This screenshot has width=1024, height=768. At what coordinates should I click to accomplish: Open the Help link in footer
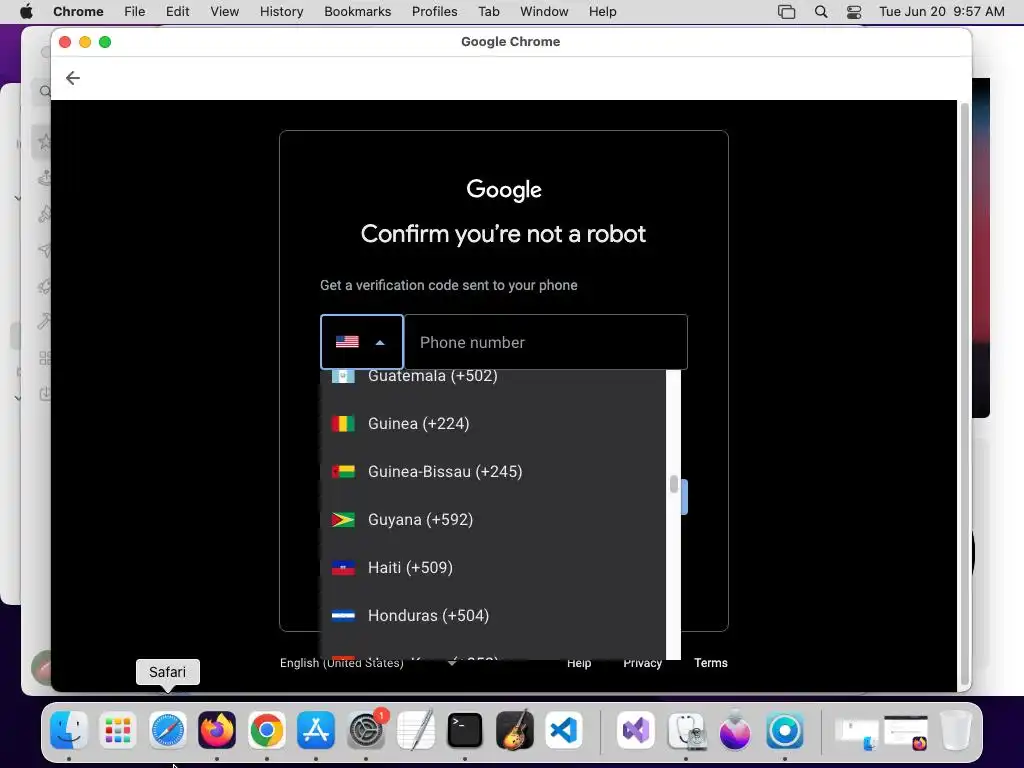point(579,663)
